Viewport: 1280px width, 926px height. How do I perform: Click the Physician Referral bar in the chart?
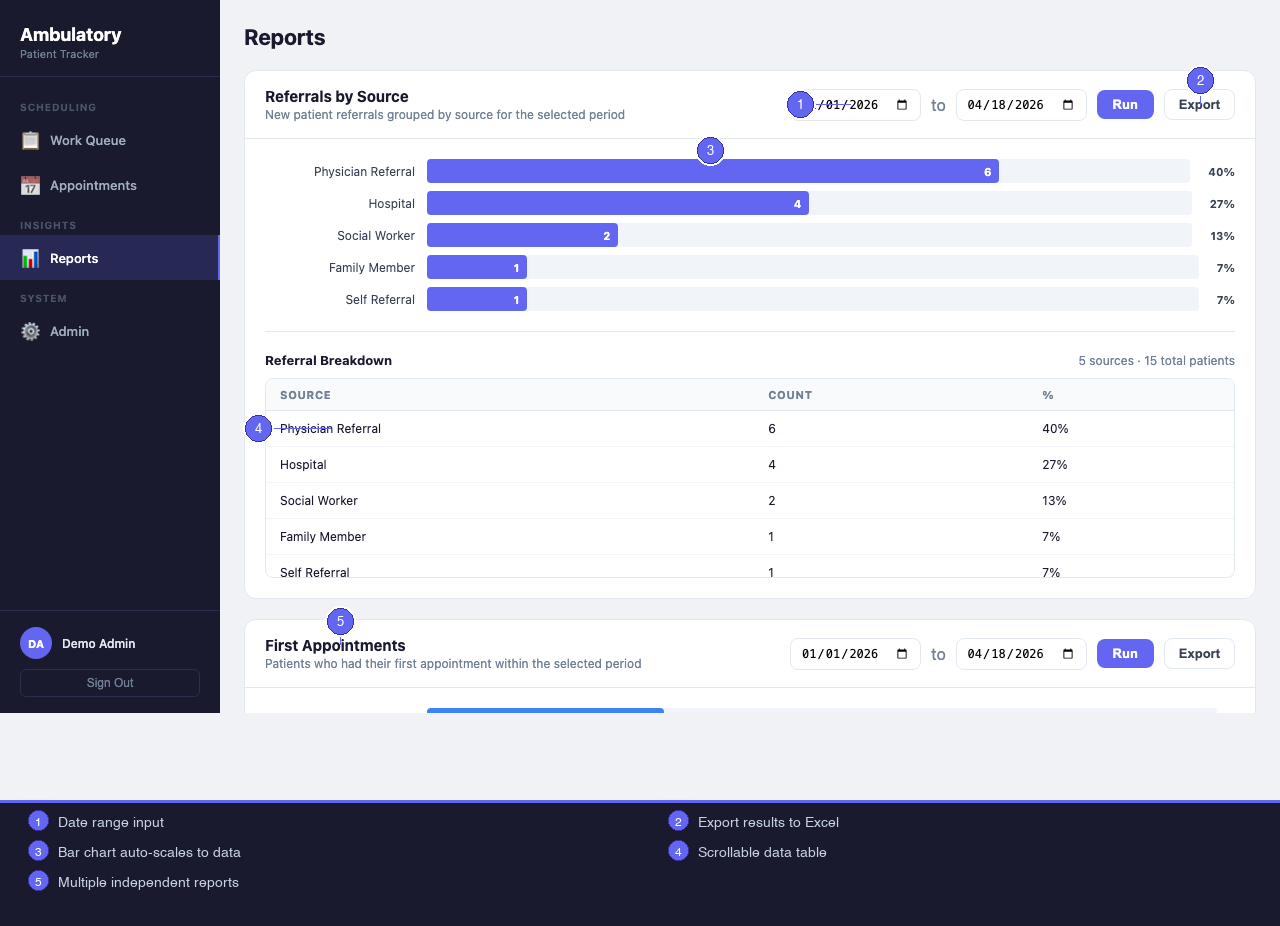710,171
